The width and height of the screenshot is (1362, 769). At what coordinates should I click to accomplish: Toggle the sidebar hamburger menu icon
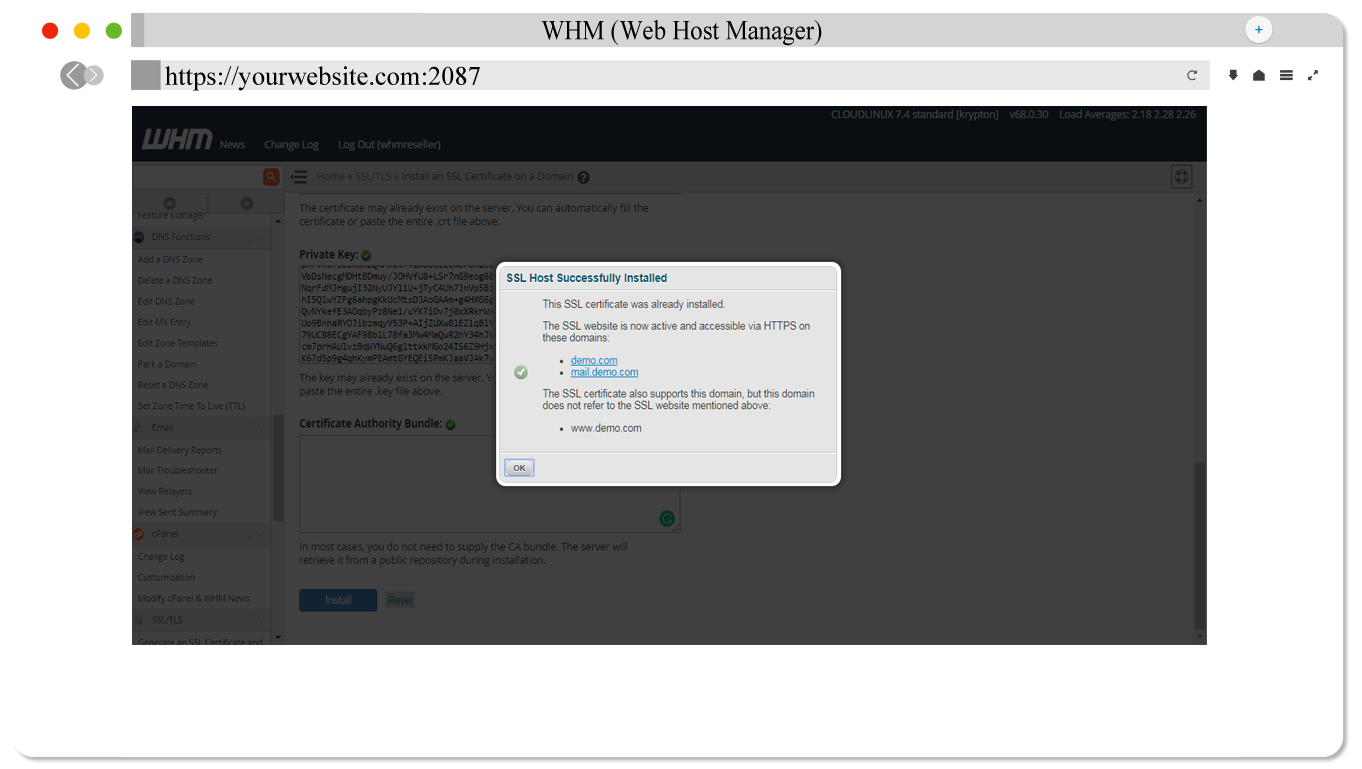(298, 177)
